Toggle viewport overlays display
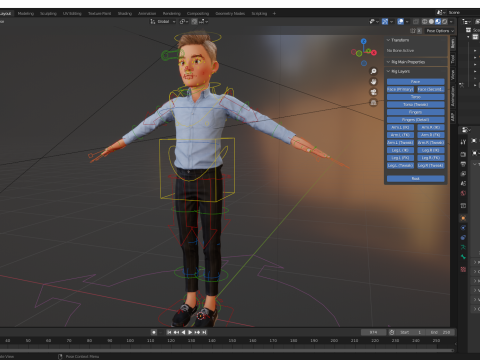 [401, 22]
